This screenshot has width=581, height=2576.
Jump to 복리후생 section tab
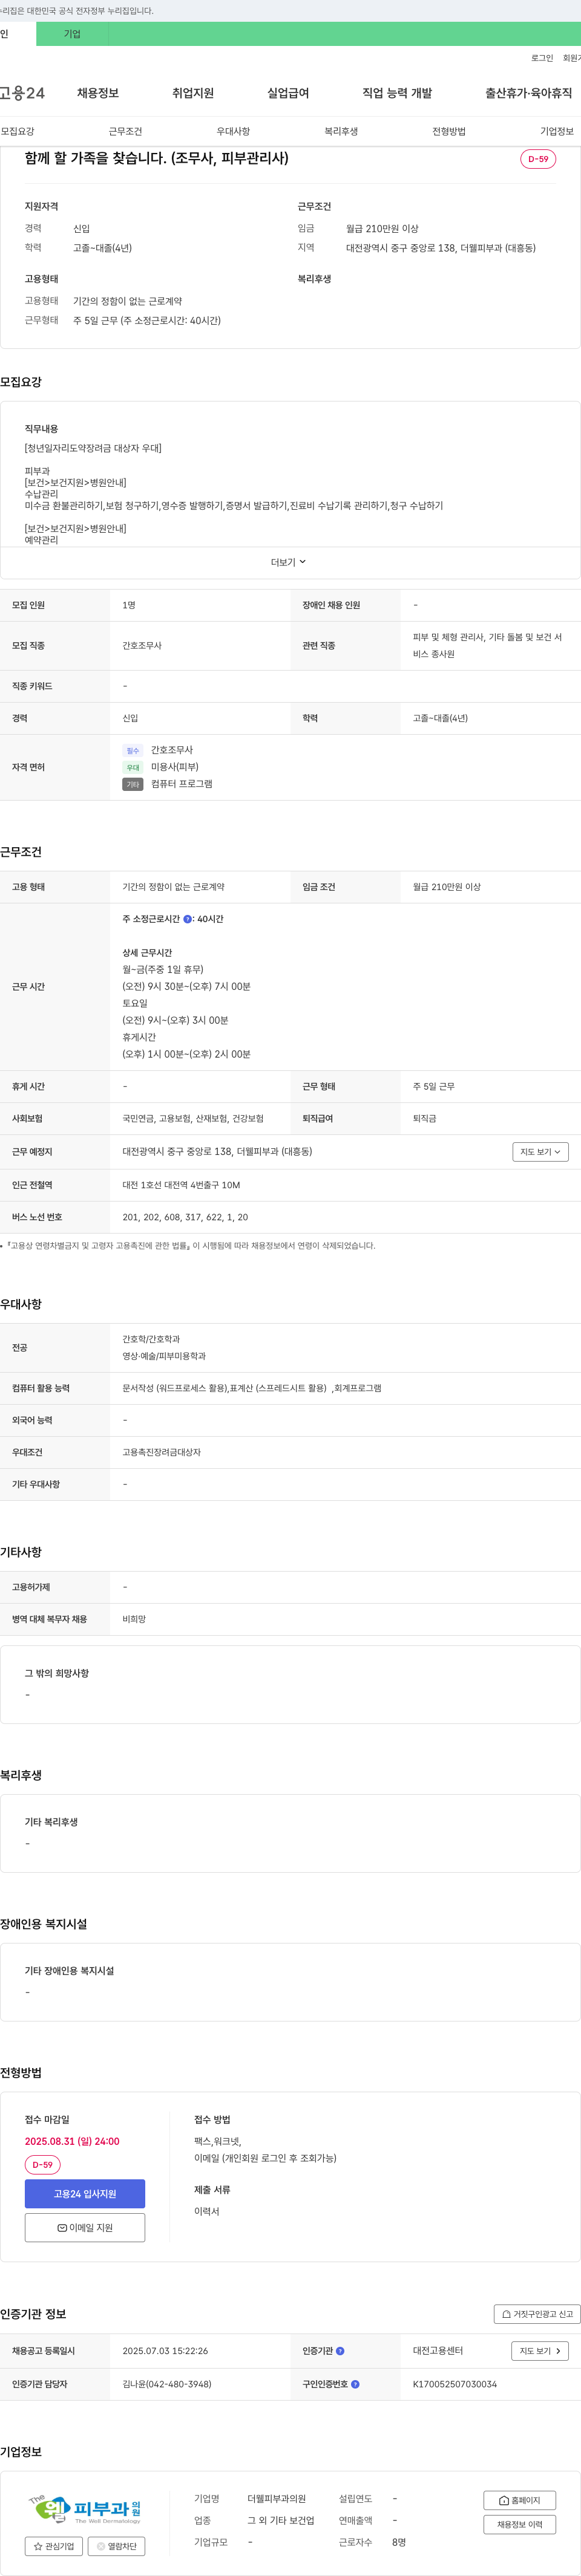pyautogui.click(x=341, y=131)
